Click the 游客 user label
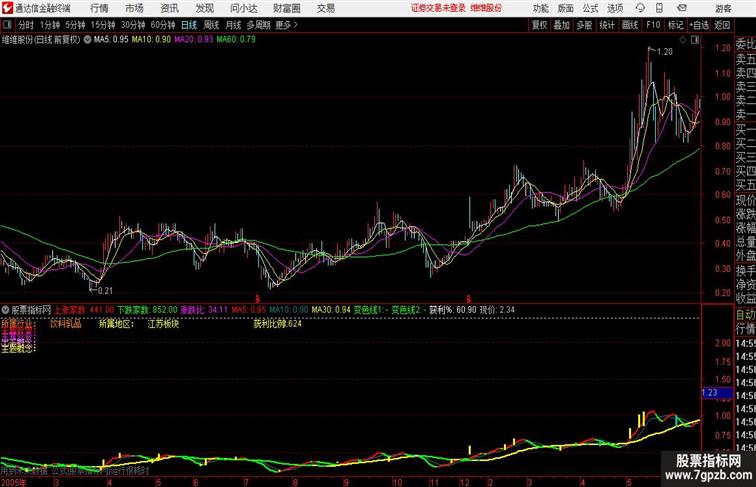 [x=723, y=8]
